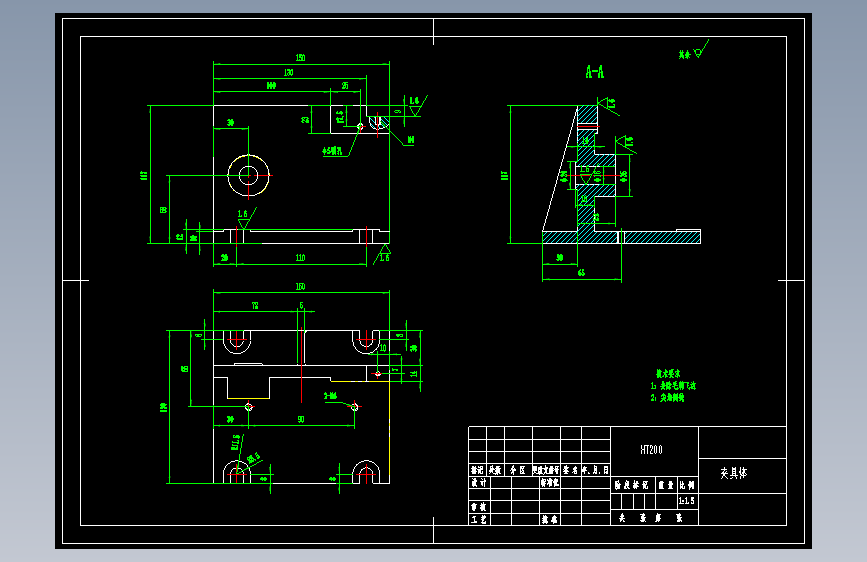This screenshot has width=867, height=562.
Task: Select the 其余 surface finish note
Action: (685, 54)
